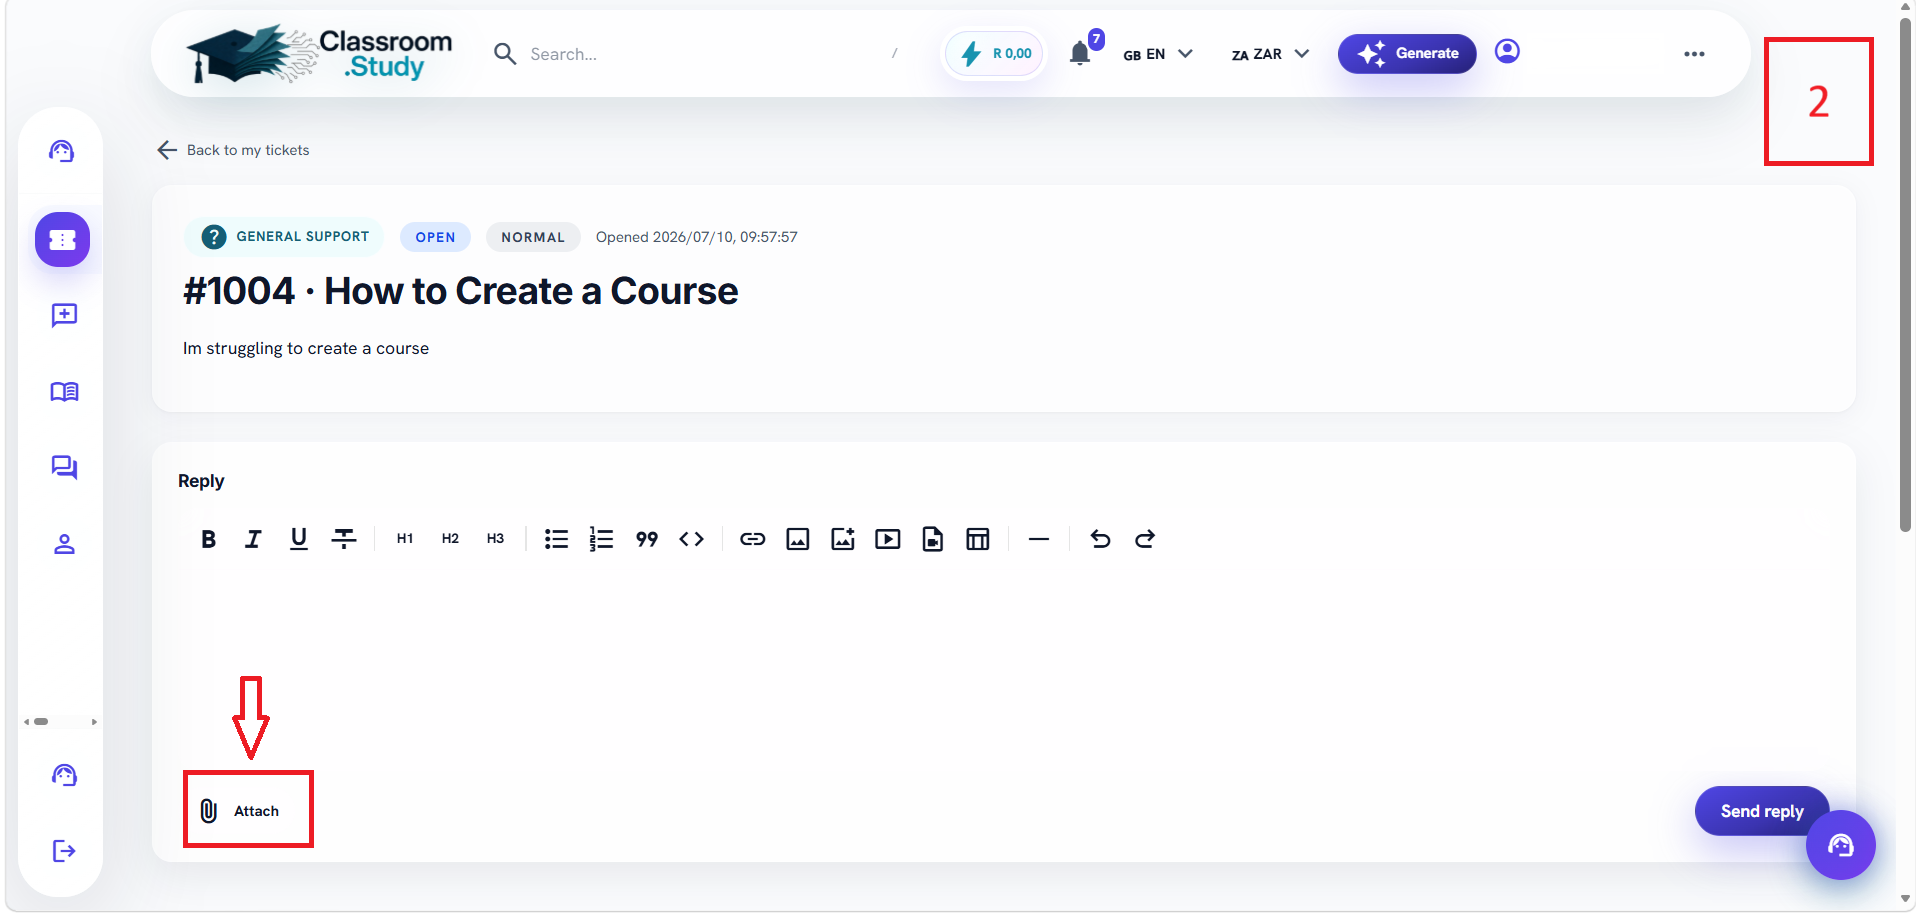Go back to my tickets
Image resolution: width=1920 pixels, height=914 pixels.
[233, 150]
